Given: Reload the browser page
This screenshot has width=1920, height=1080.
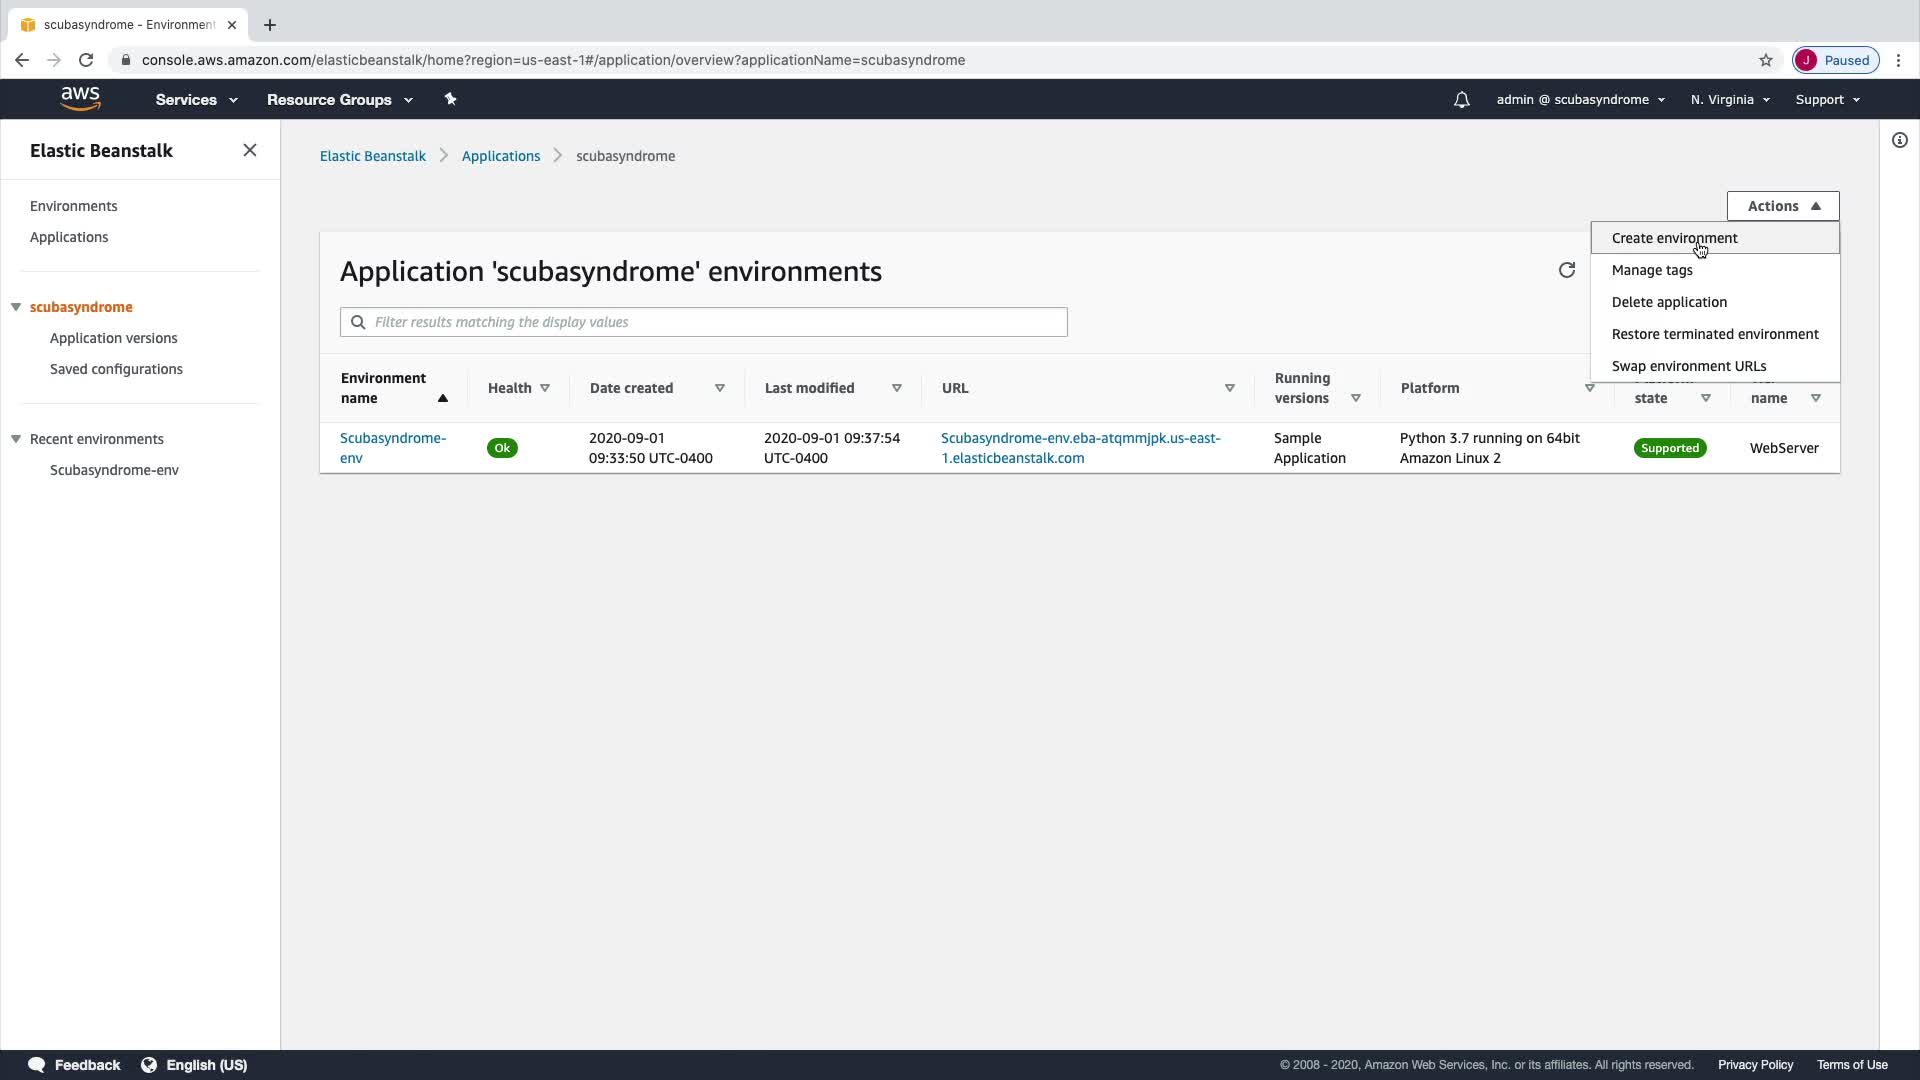Looking at the screenshot, I should click(x=86, y=60).
